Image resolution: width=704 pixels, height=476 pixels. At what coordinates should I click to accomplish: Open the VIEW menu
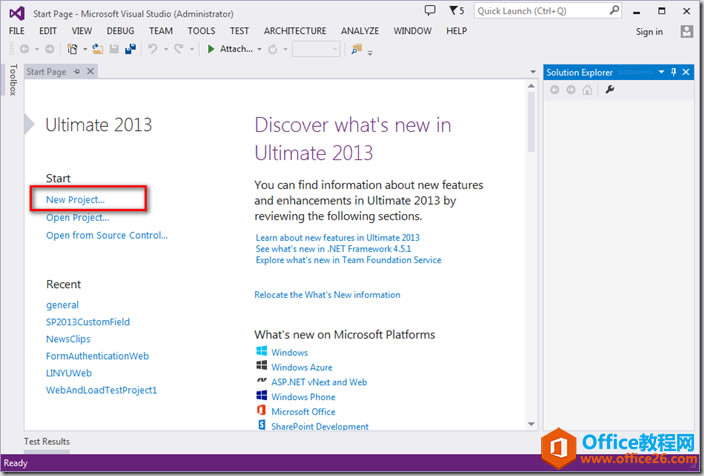click(82, 31)
